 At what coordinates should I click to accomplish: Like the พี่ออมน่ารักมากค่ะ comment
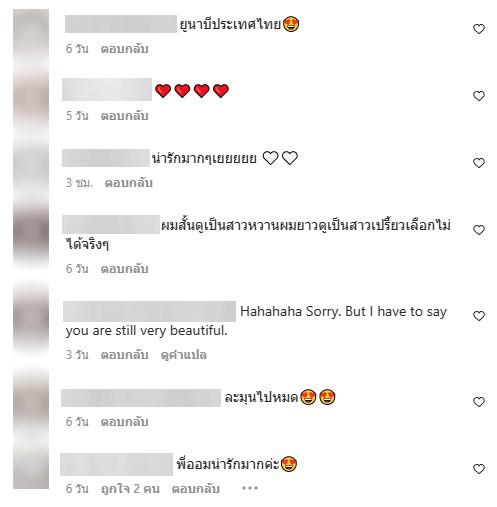(479, 469)
